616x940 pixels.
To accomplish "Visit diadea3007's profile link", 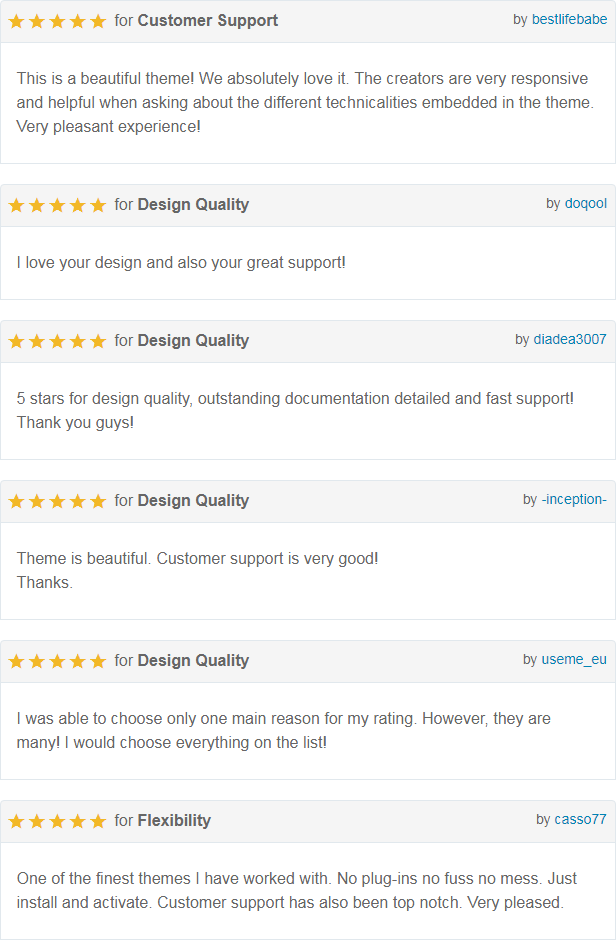I will 570,339.
